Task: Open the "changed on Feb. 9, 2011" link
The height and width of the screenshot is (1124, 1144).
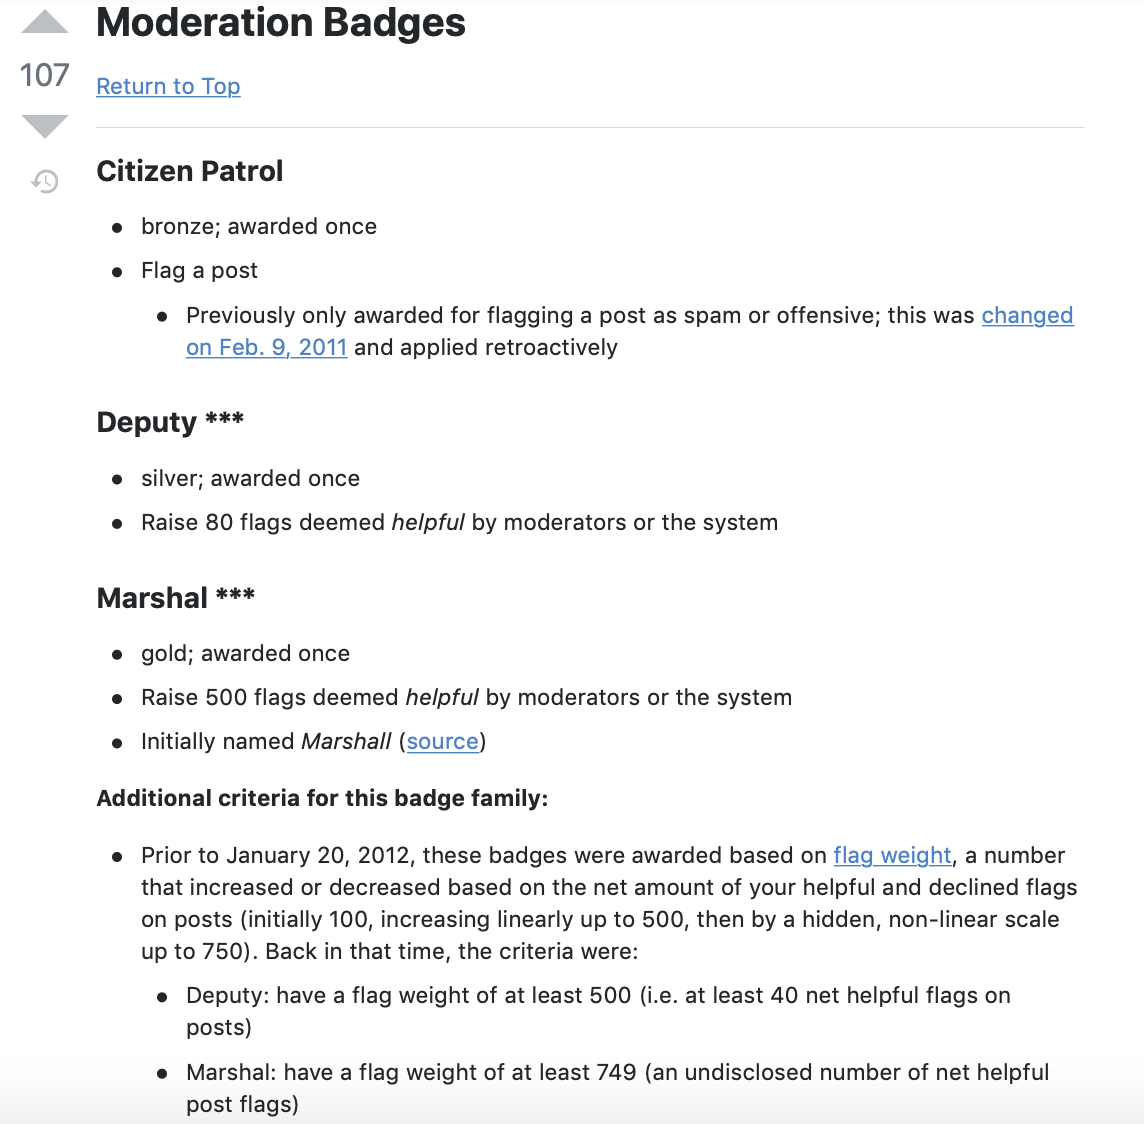Action: point(1027,316)
